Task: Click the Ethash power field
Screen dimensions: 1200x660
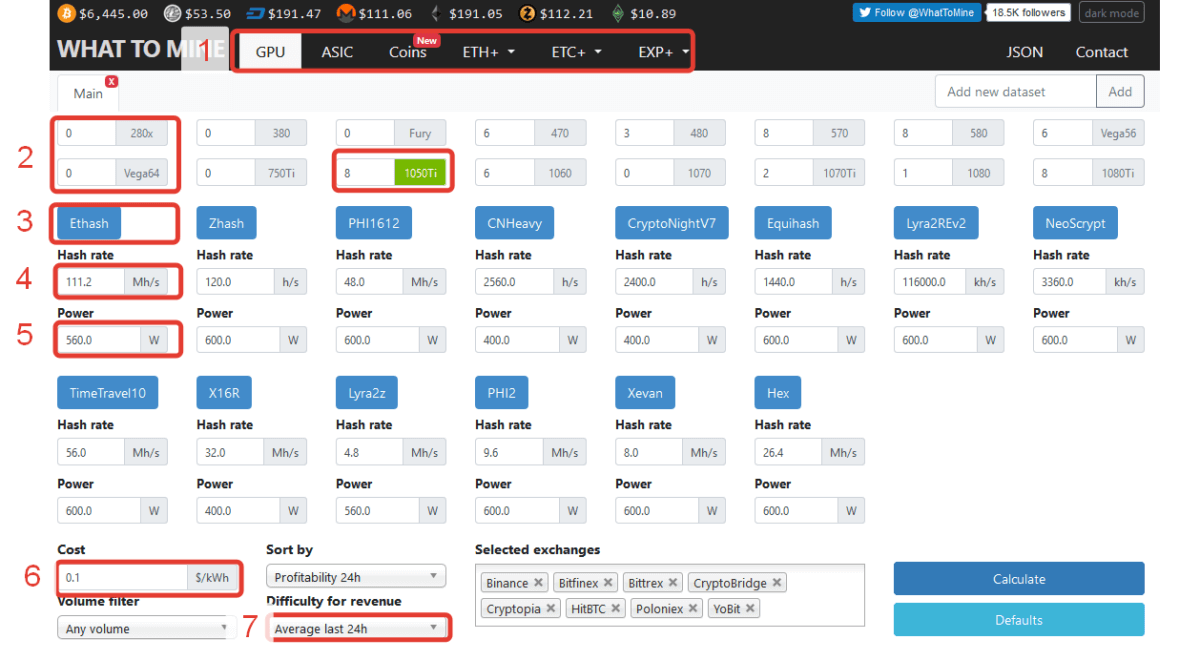Action: pyautogui.click(x=98, y=340)
